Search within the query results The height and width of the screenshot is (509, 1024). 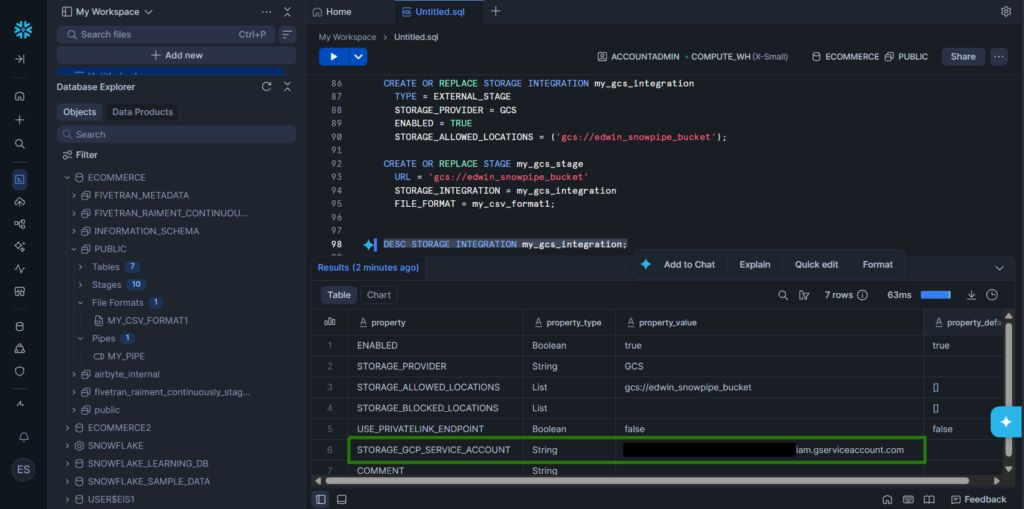point(782,295)
